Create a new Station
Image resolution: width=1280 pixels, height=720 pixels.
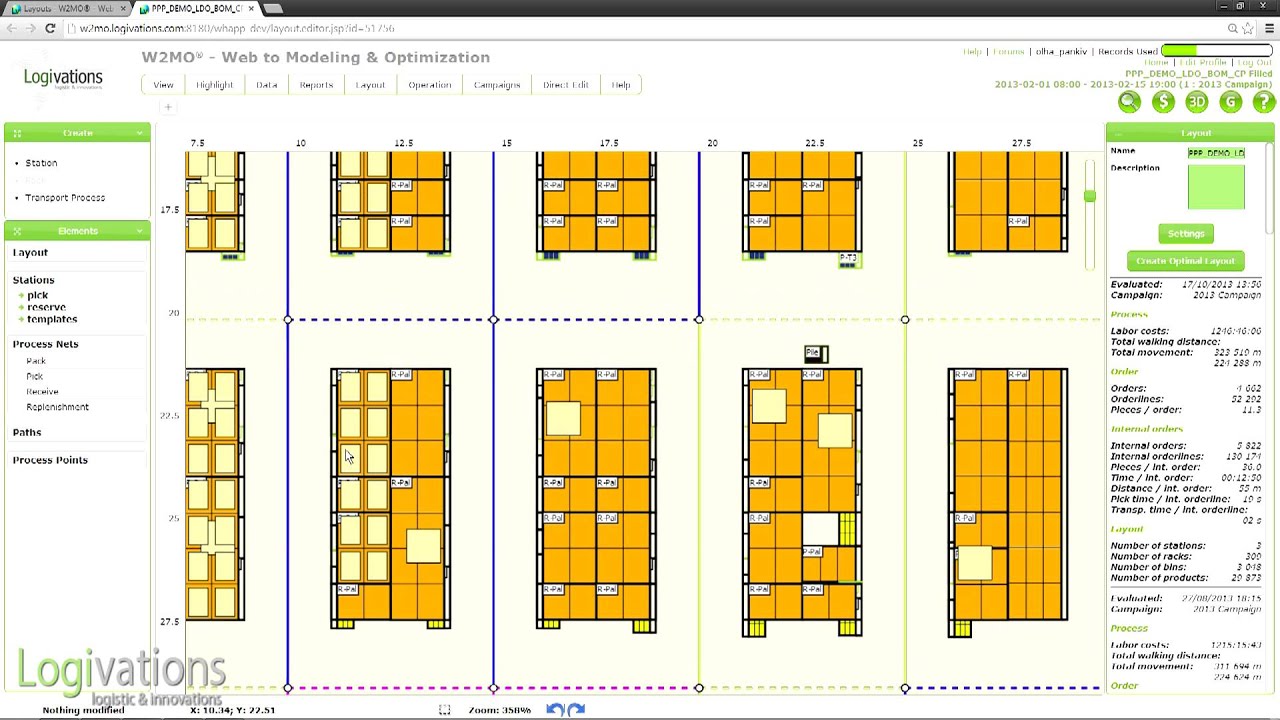(x=41, y=163)
